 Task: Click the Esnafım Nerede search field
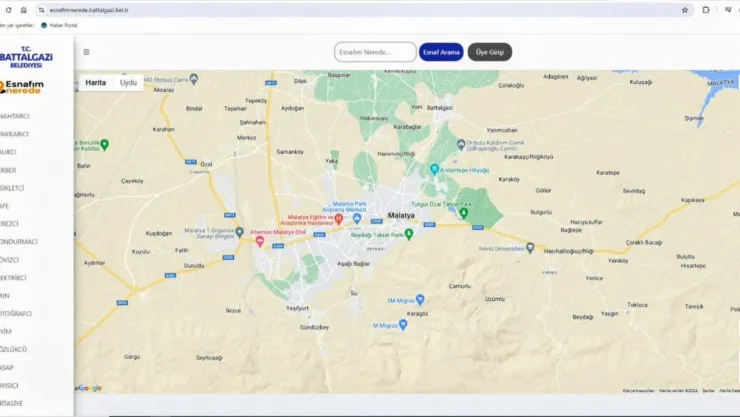click(x=375, y=52)
